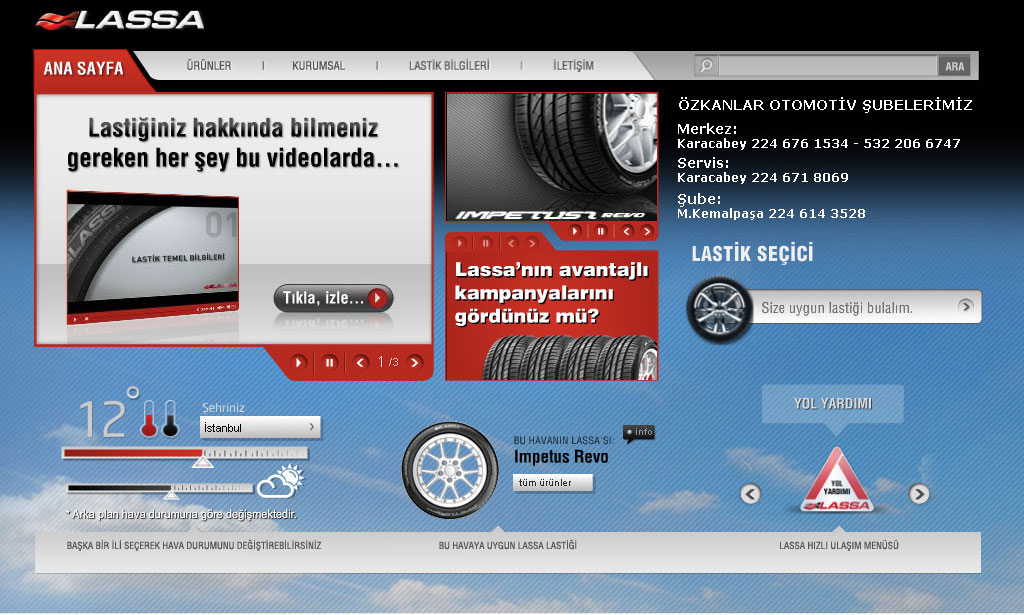Show next Impetus Revo banner slide
The height and width of the screenshot is (615, 1024).
(x=647, y=230)
